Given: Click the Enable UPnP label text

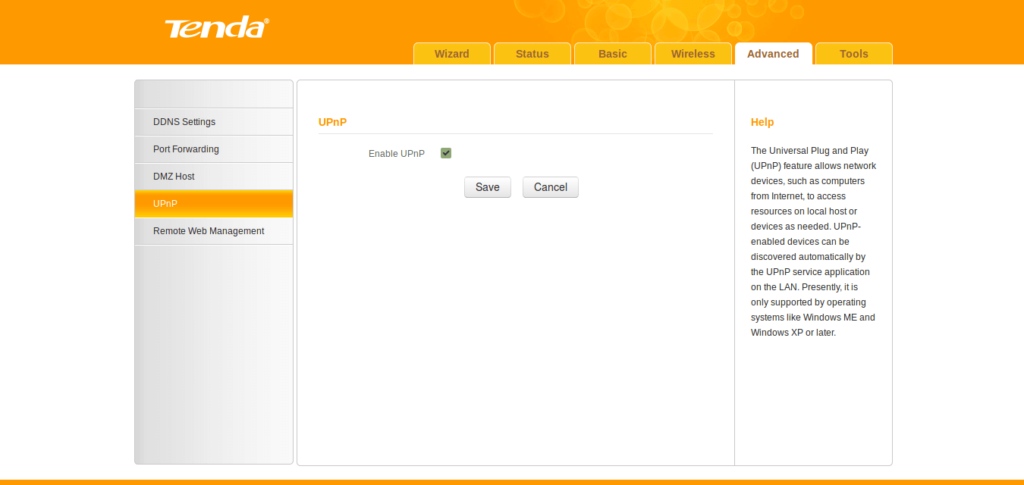Looking at the screenshot, I should (x=396, y=154).
